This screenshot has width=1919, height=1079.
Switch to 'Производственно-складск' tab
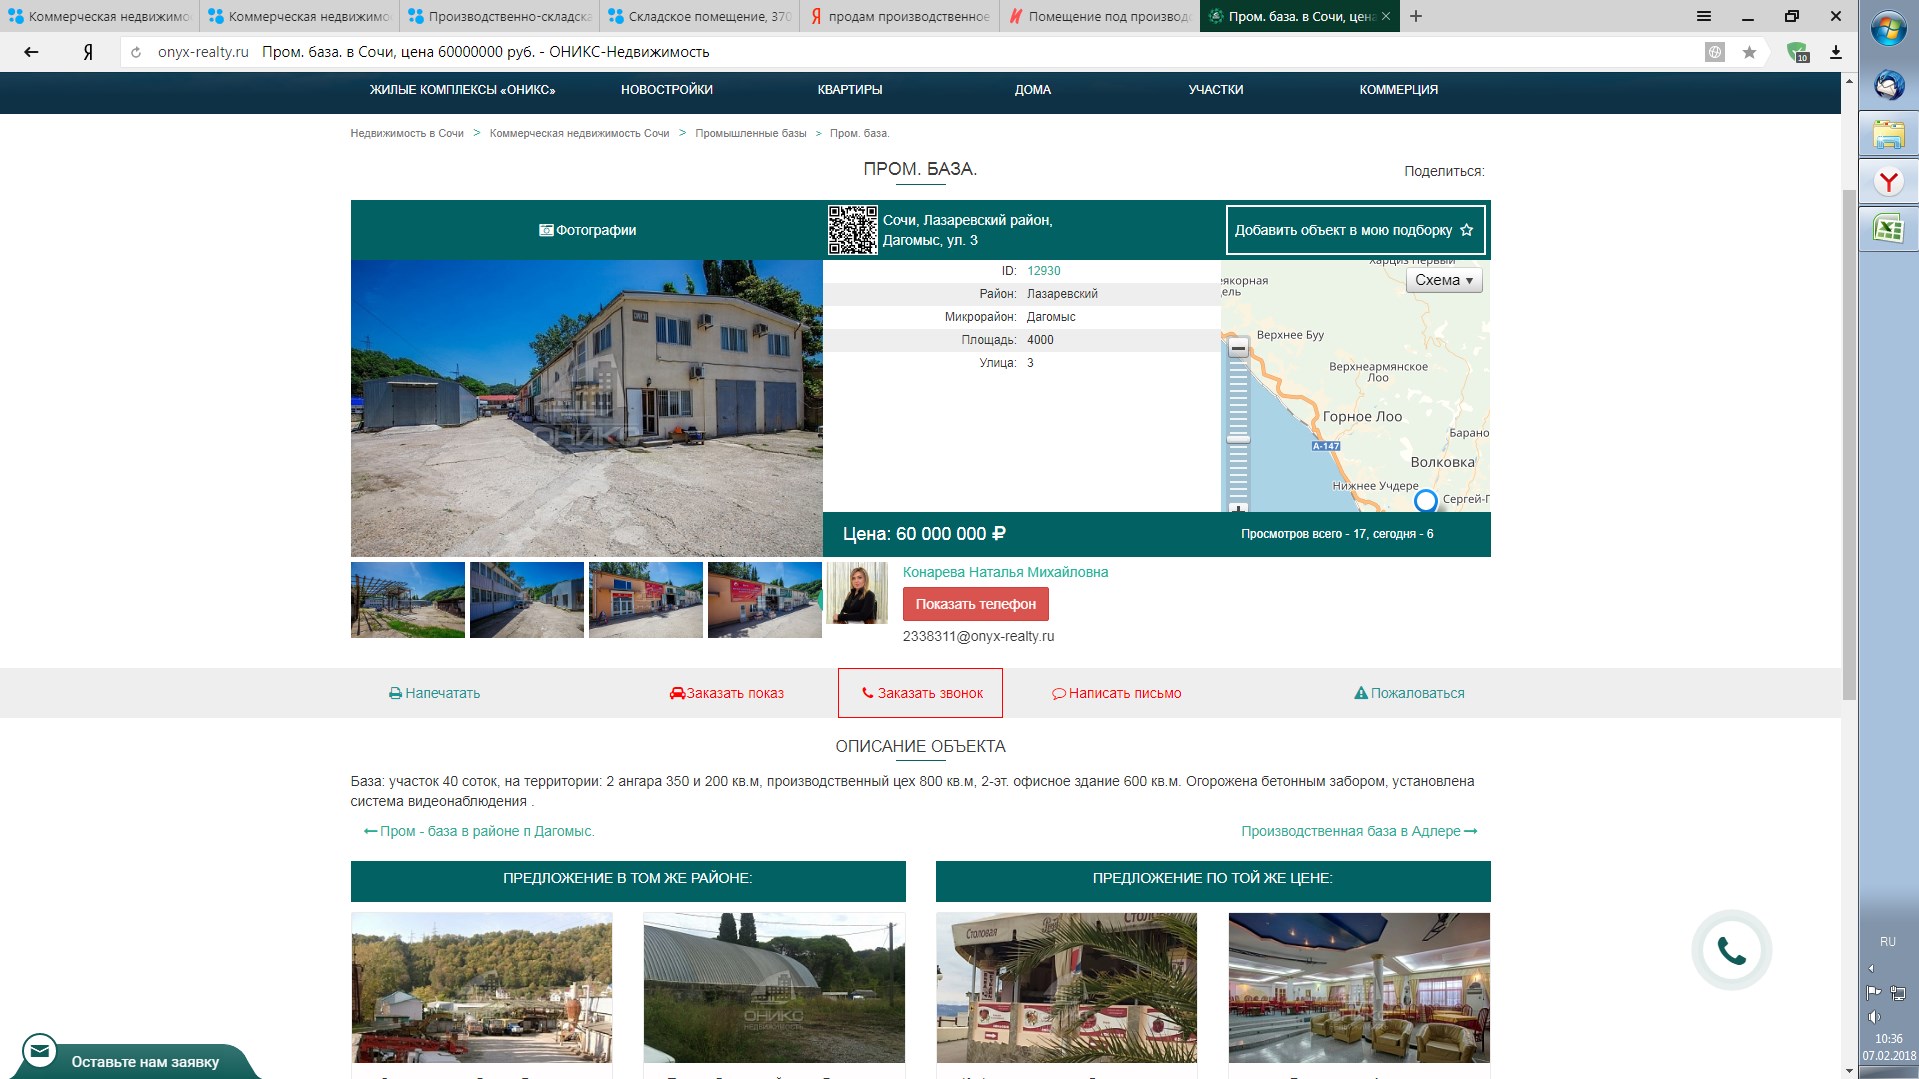(x=499, y=16)
